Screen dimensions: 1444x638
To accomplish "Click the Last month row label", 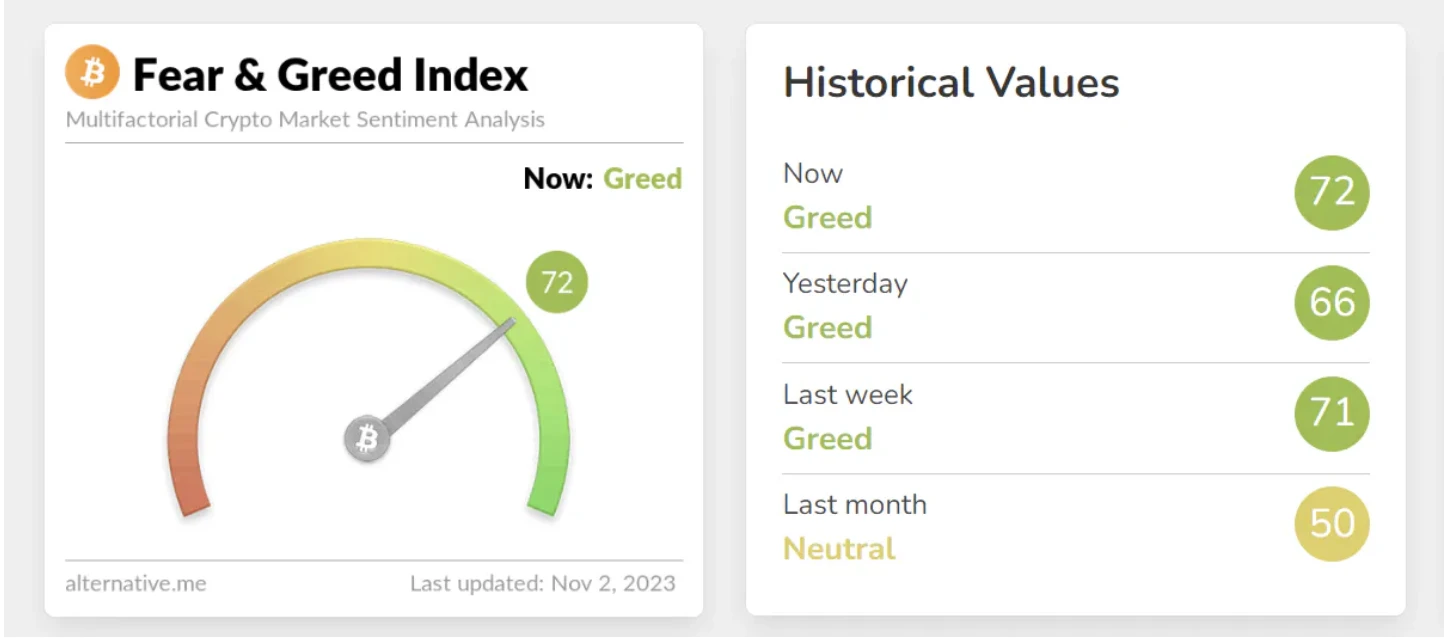I will pyautogui.click(x=855, y=504).
